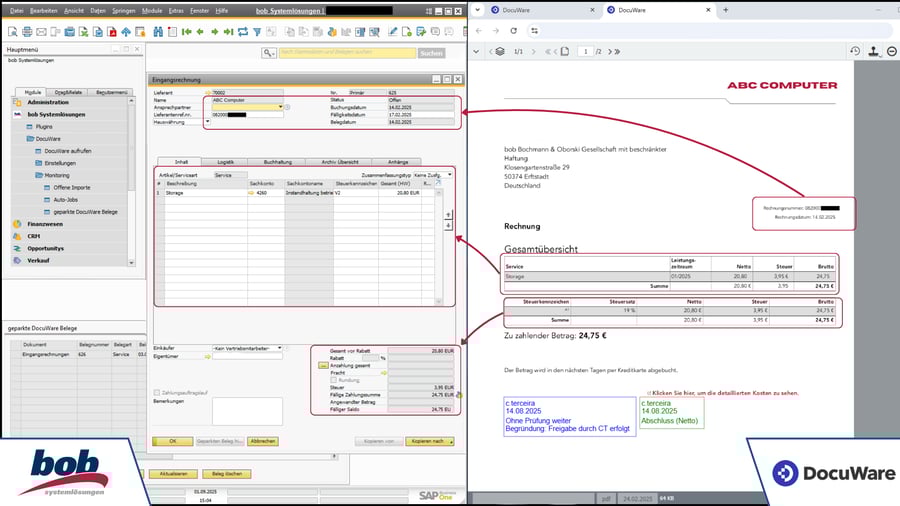Collapse the Monitoring tree folder
900x506 pixels.
39,175
